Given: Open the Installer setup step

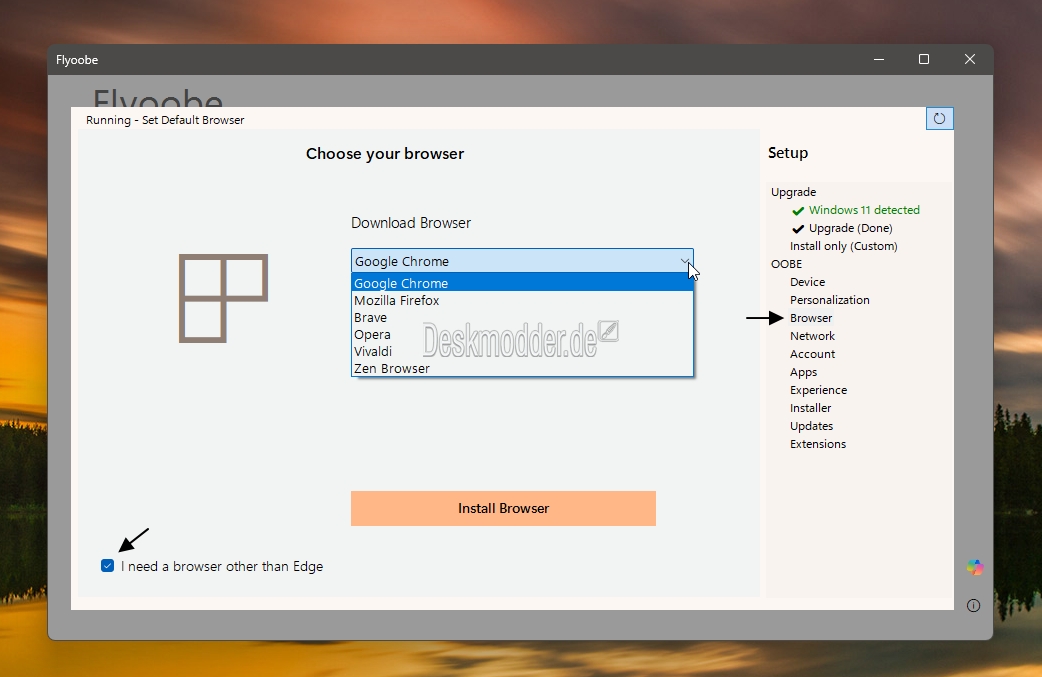Looking at the screenshot, I should coord(810,408).
